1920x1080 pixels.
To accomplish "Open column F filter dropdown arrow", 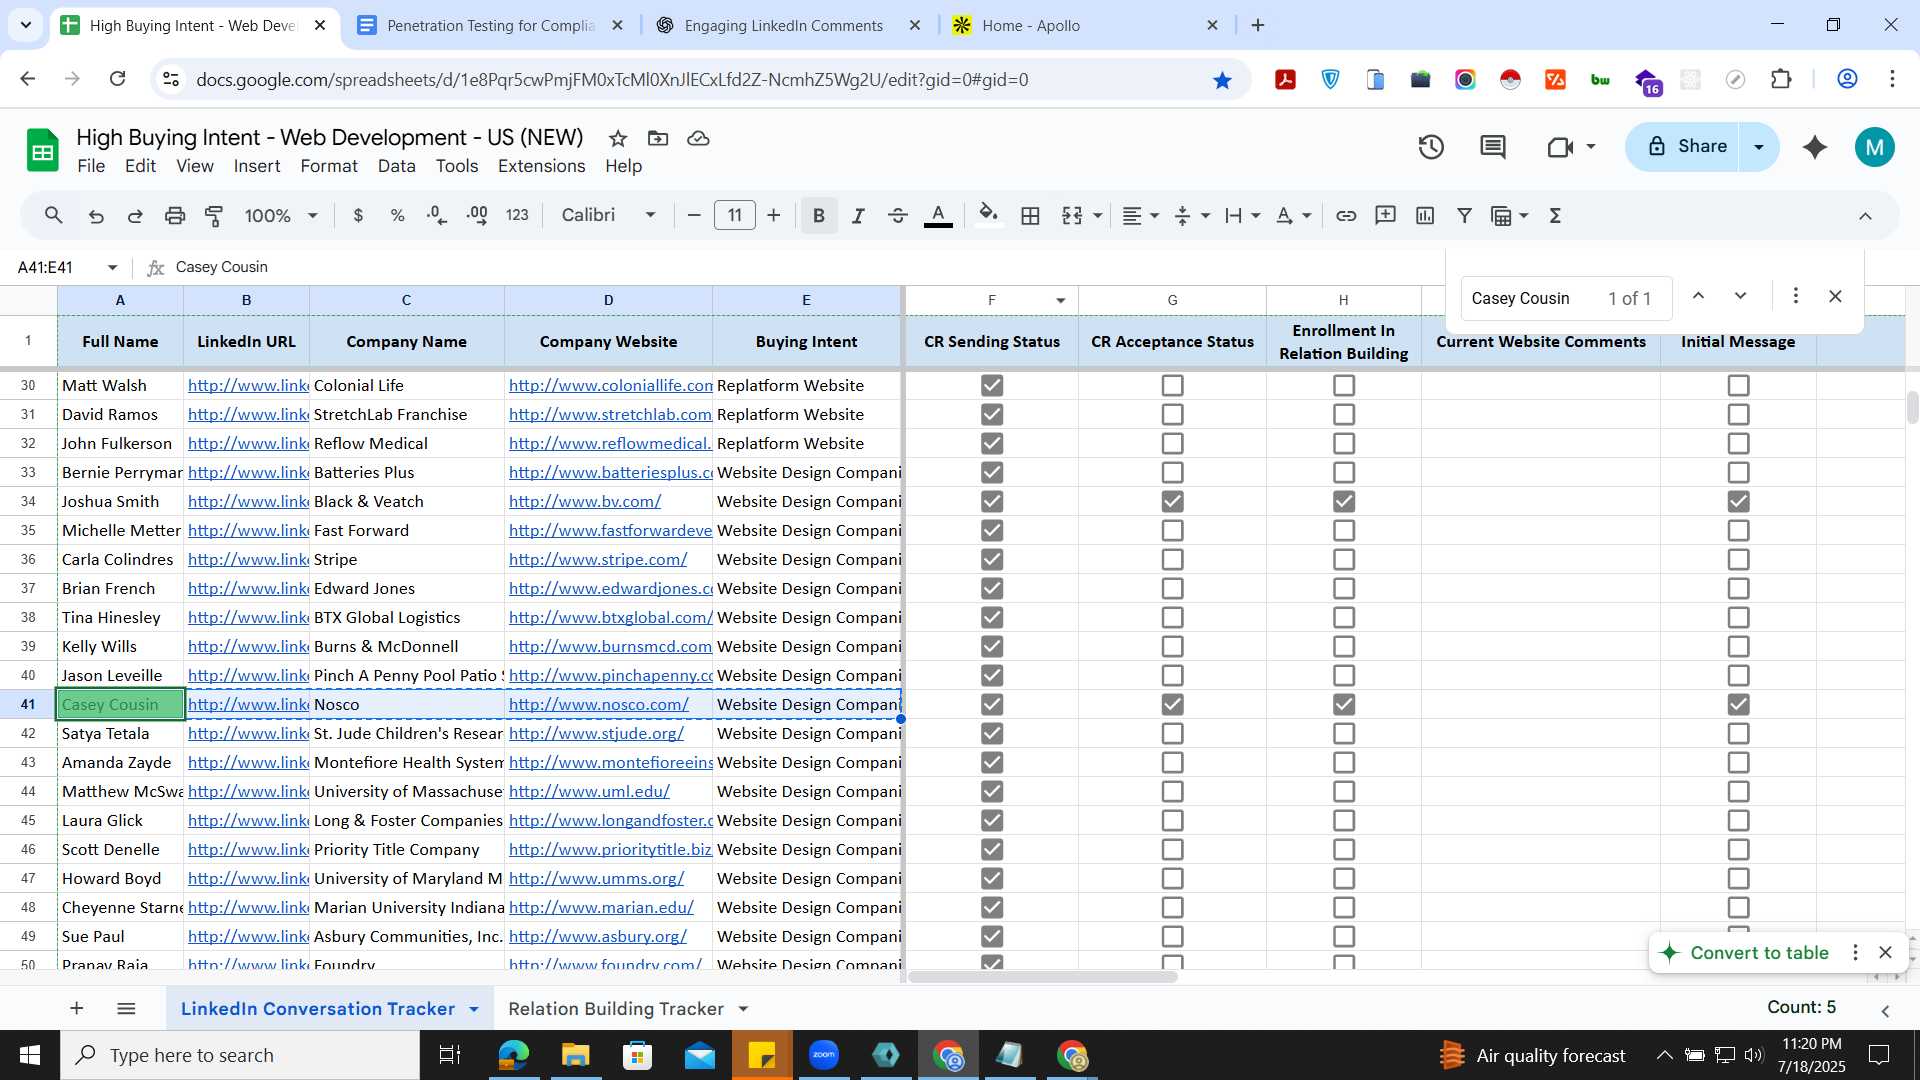I will pos(1060,300).
